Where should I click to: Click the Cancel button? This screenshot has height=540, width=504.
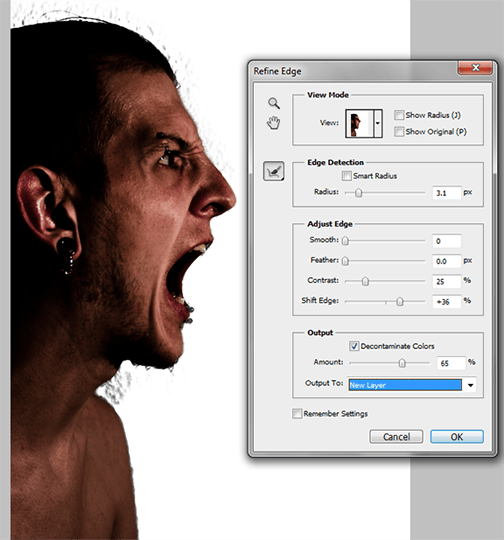(x=396, y=437)
